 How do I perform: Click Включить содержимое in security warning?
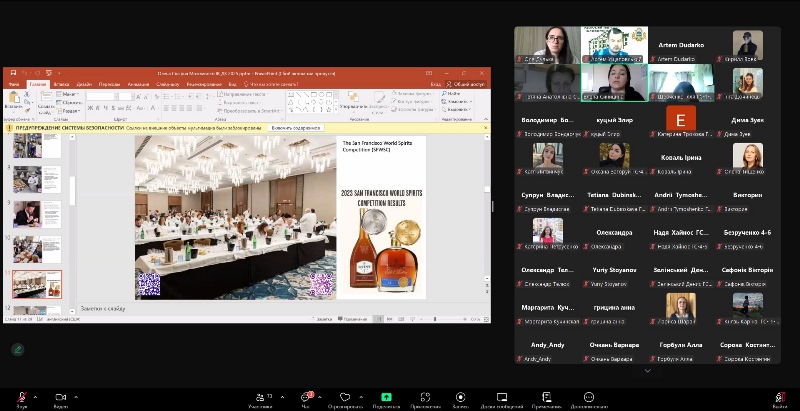296,128
